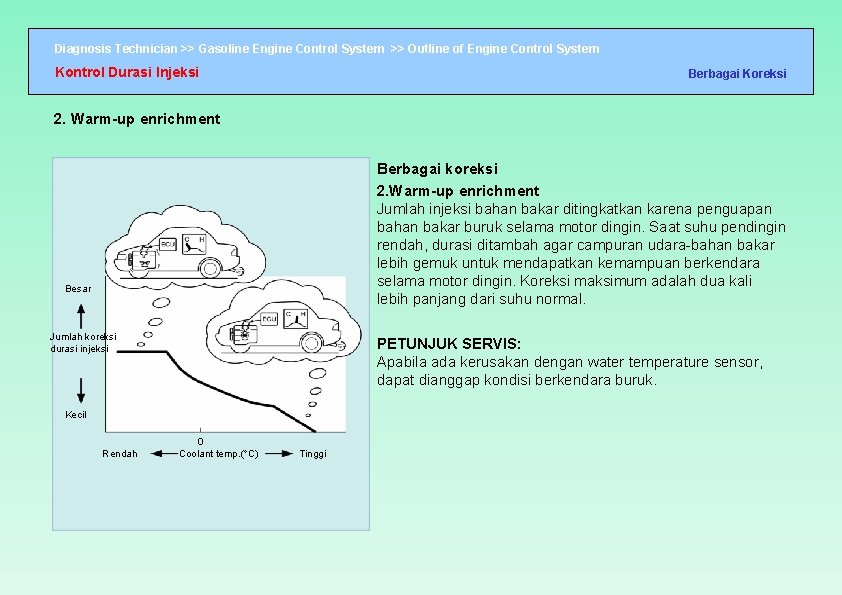Image resolution: width=842 pixels, height=595 pixels.
Task: Click the Coolant temp axis zero marker
Action: point(199,440)
